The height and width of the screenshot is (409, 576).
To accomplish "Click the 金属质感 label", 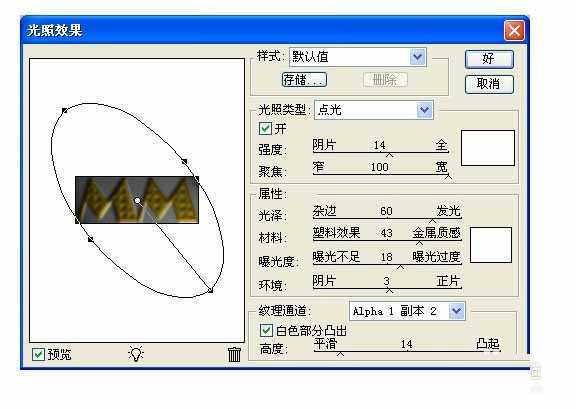I will tap(436, 233).
